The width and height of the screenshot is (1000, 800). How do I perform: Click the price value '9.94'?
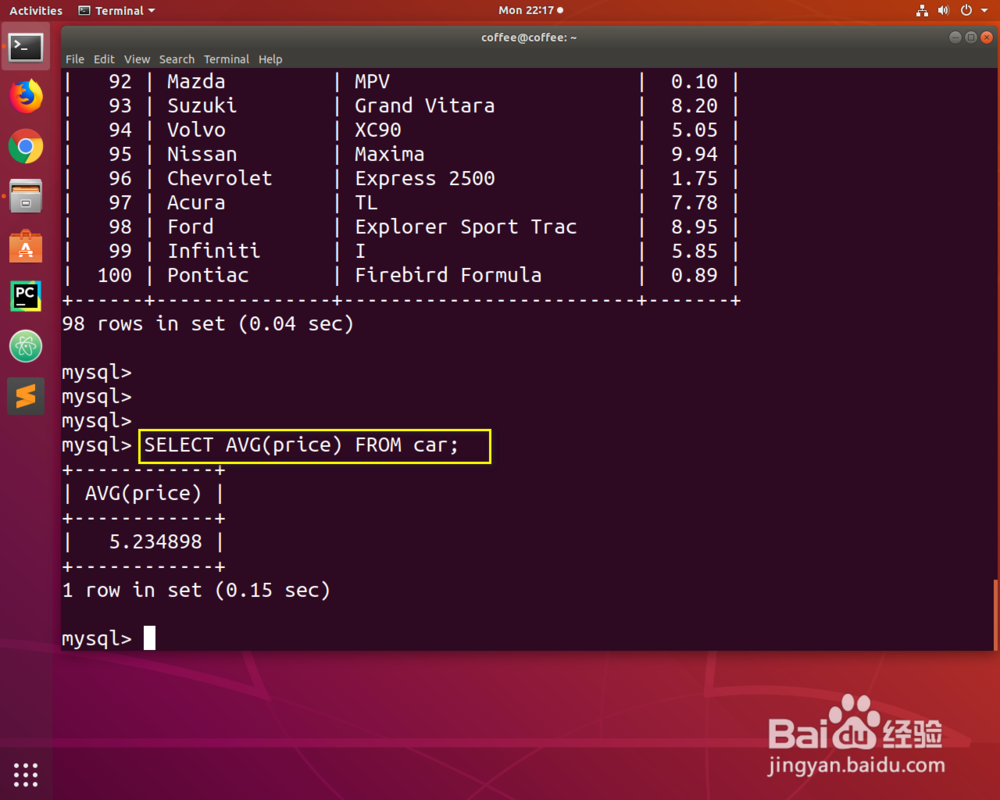click(694, 154)
